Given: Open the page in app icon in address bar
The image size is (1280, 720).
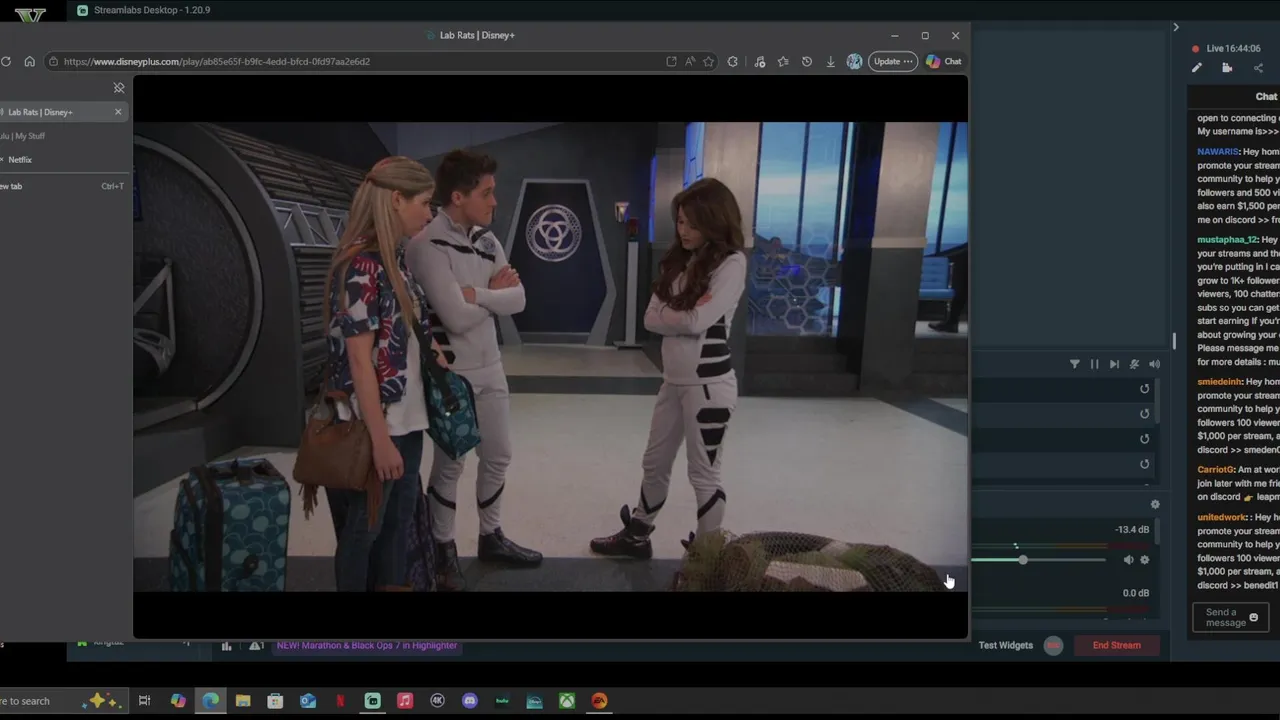Looking at the screenshot, I should (x=671, y=61).
